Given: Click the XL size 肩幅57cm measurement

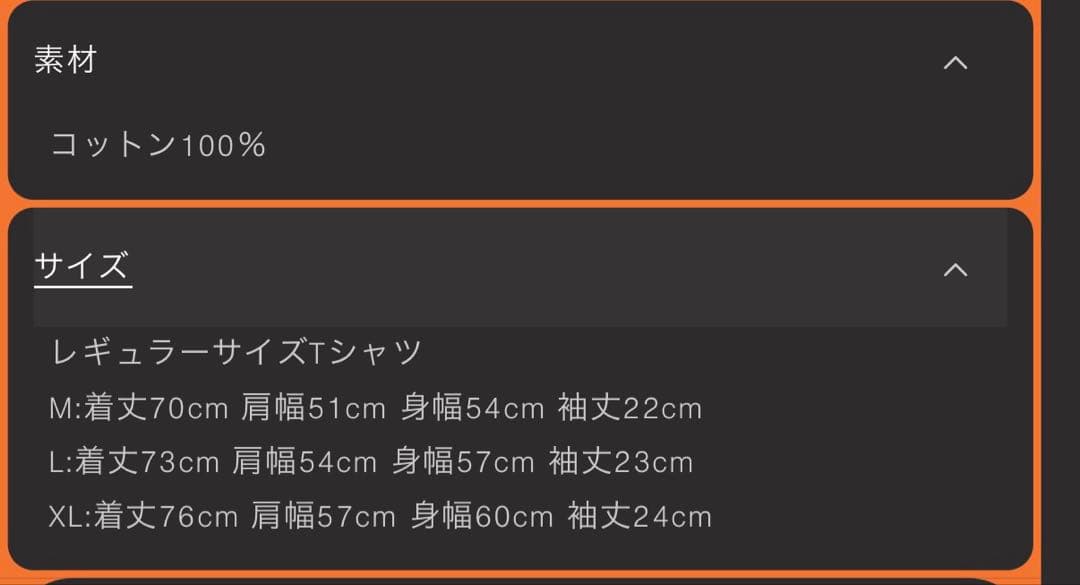Looking at the screenshot, I should (x=324, y=516).
